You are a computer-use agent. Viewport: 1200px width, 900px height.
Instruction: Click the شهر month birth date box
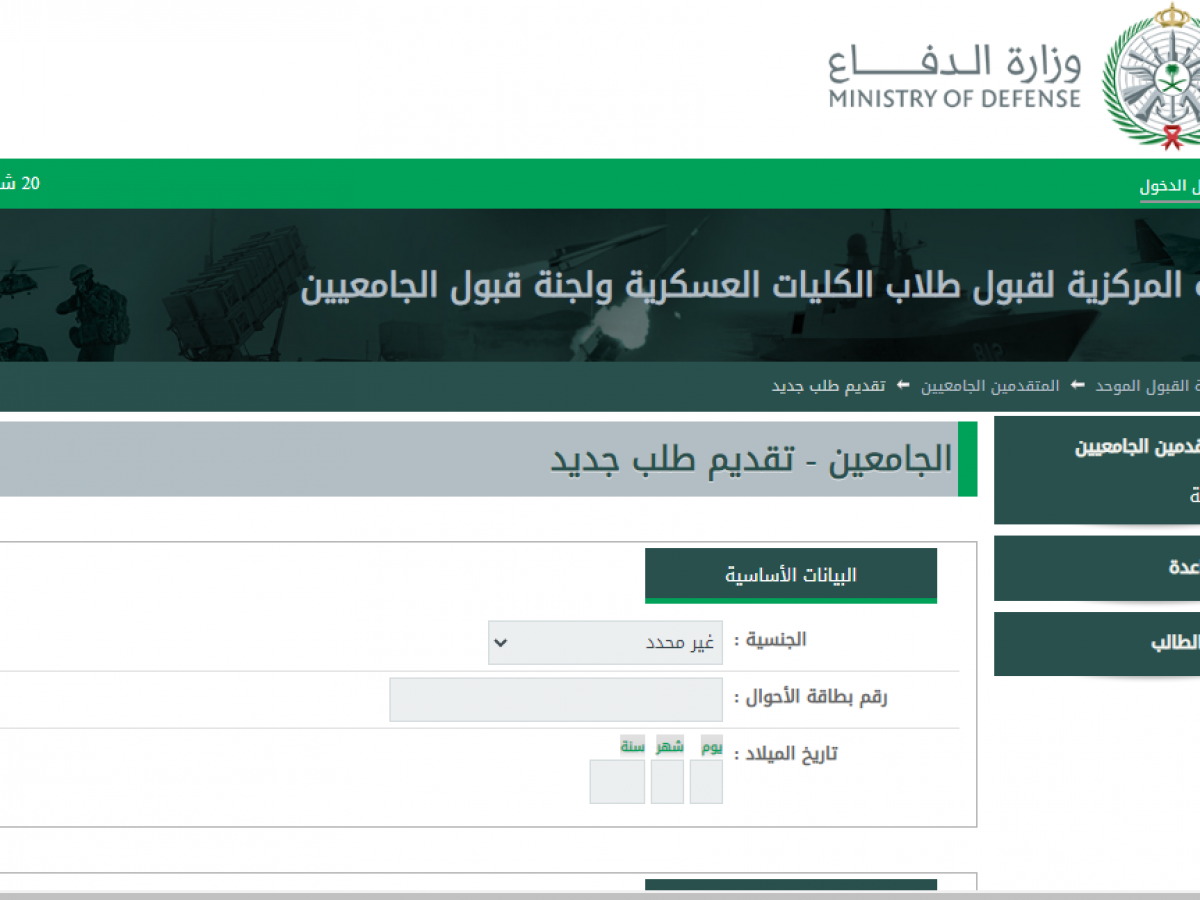point(667,781)
